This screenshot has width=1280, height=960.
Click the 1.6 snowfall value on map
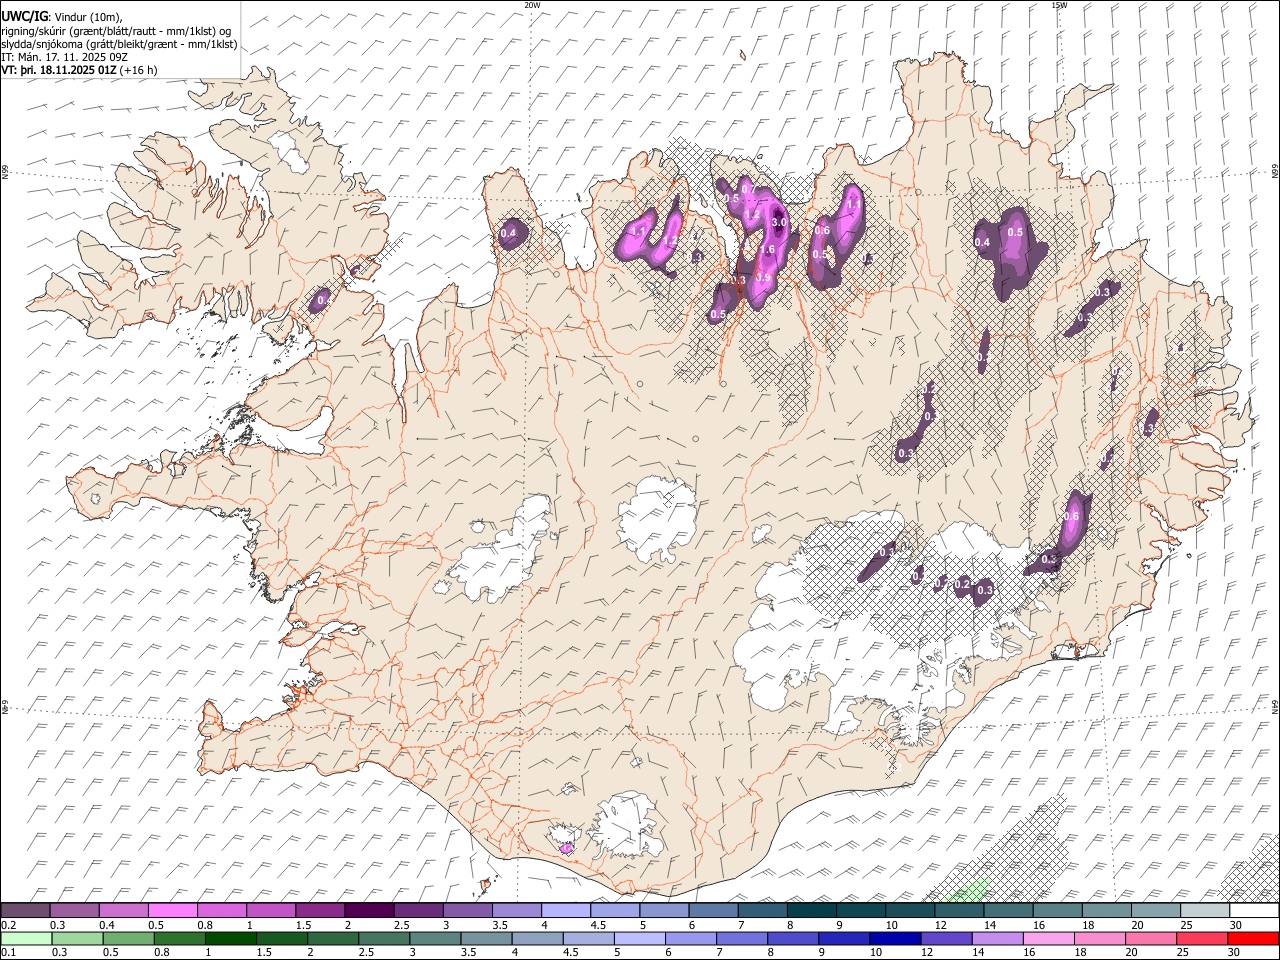pyautogui.click(x=768, y=250)
